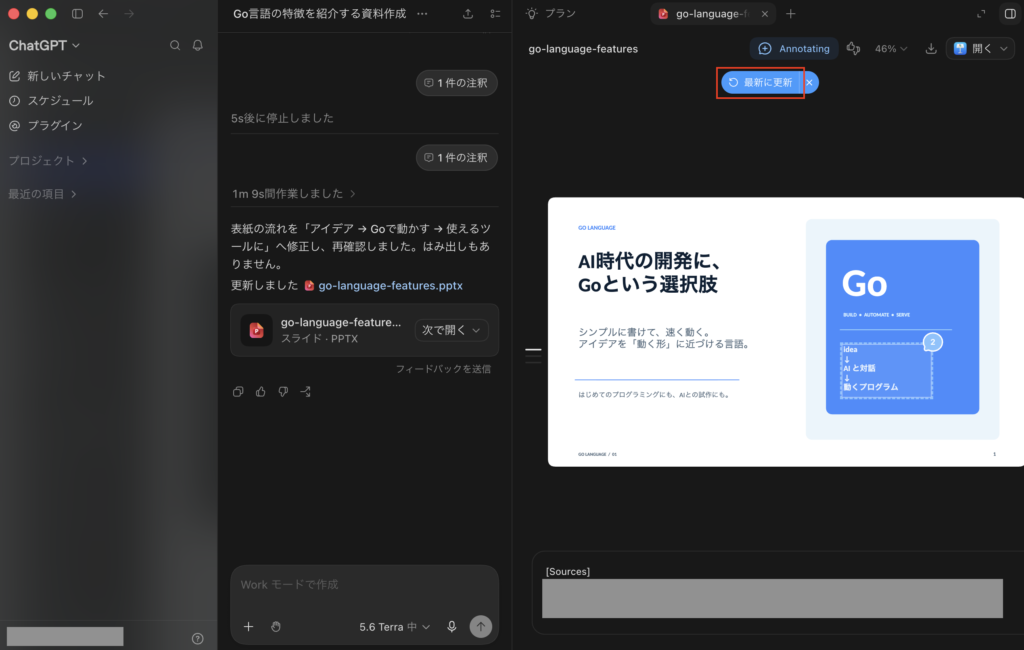1024x650 pixels.
Task: Click the send arrow button
Action: 481,626
